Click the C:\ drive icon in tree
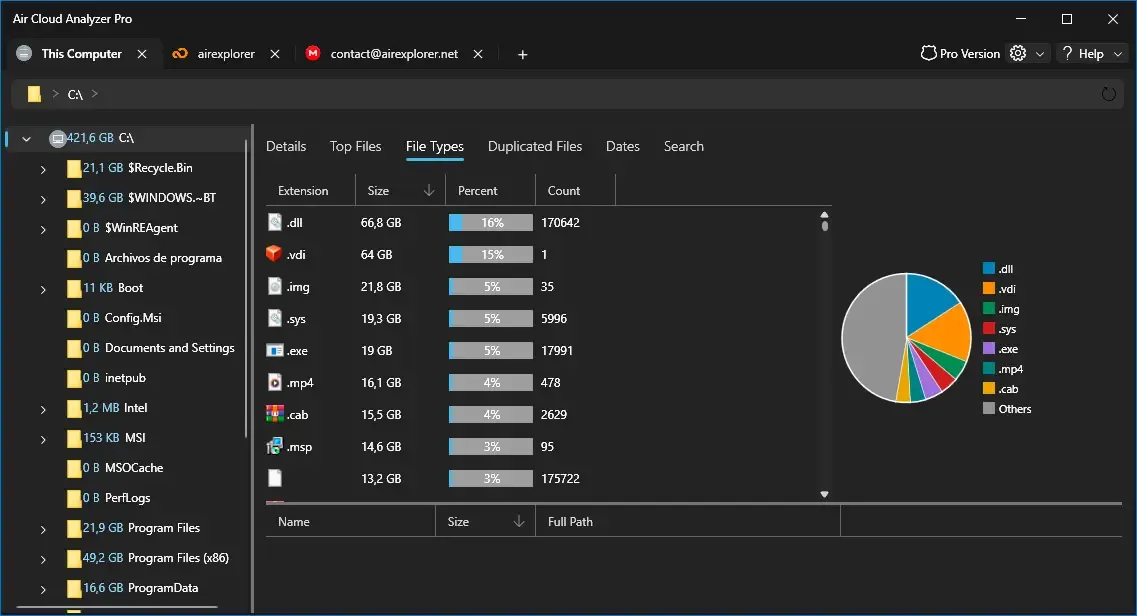This screenshot has height=616, width=1137. tap(58, 138)
